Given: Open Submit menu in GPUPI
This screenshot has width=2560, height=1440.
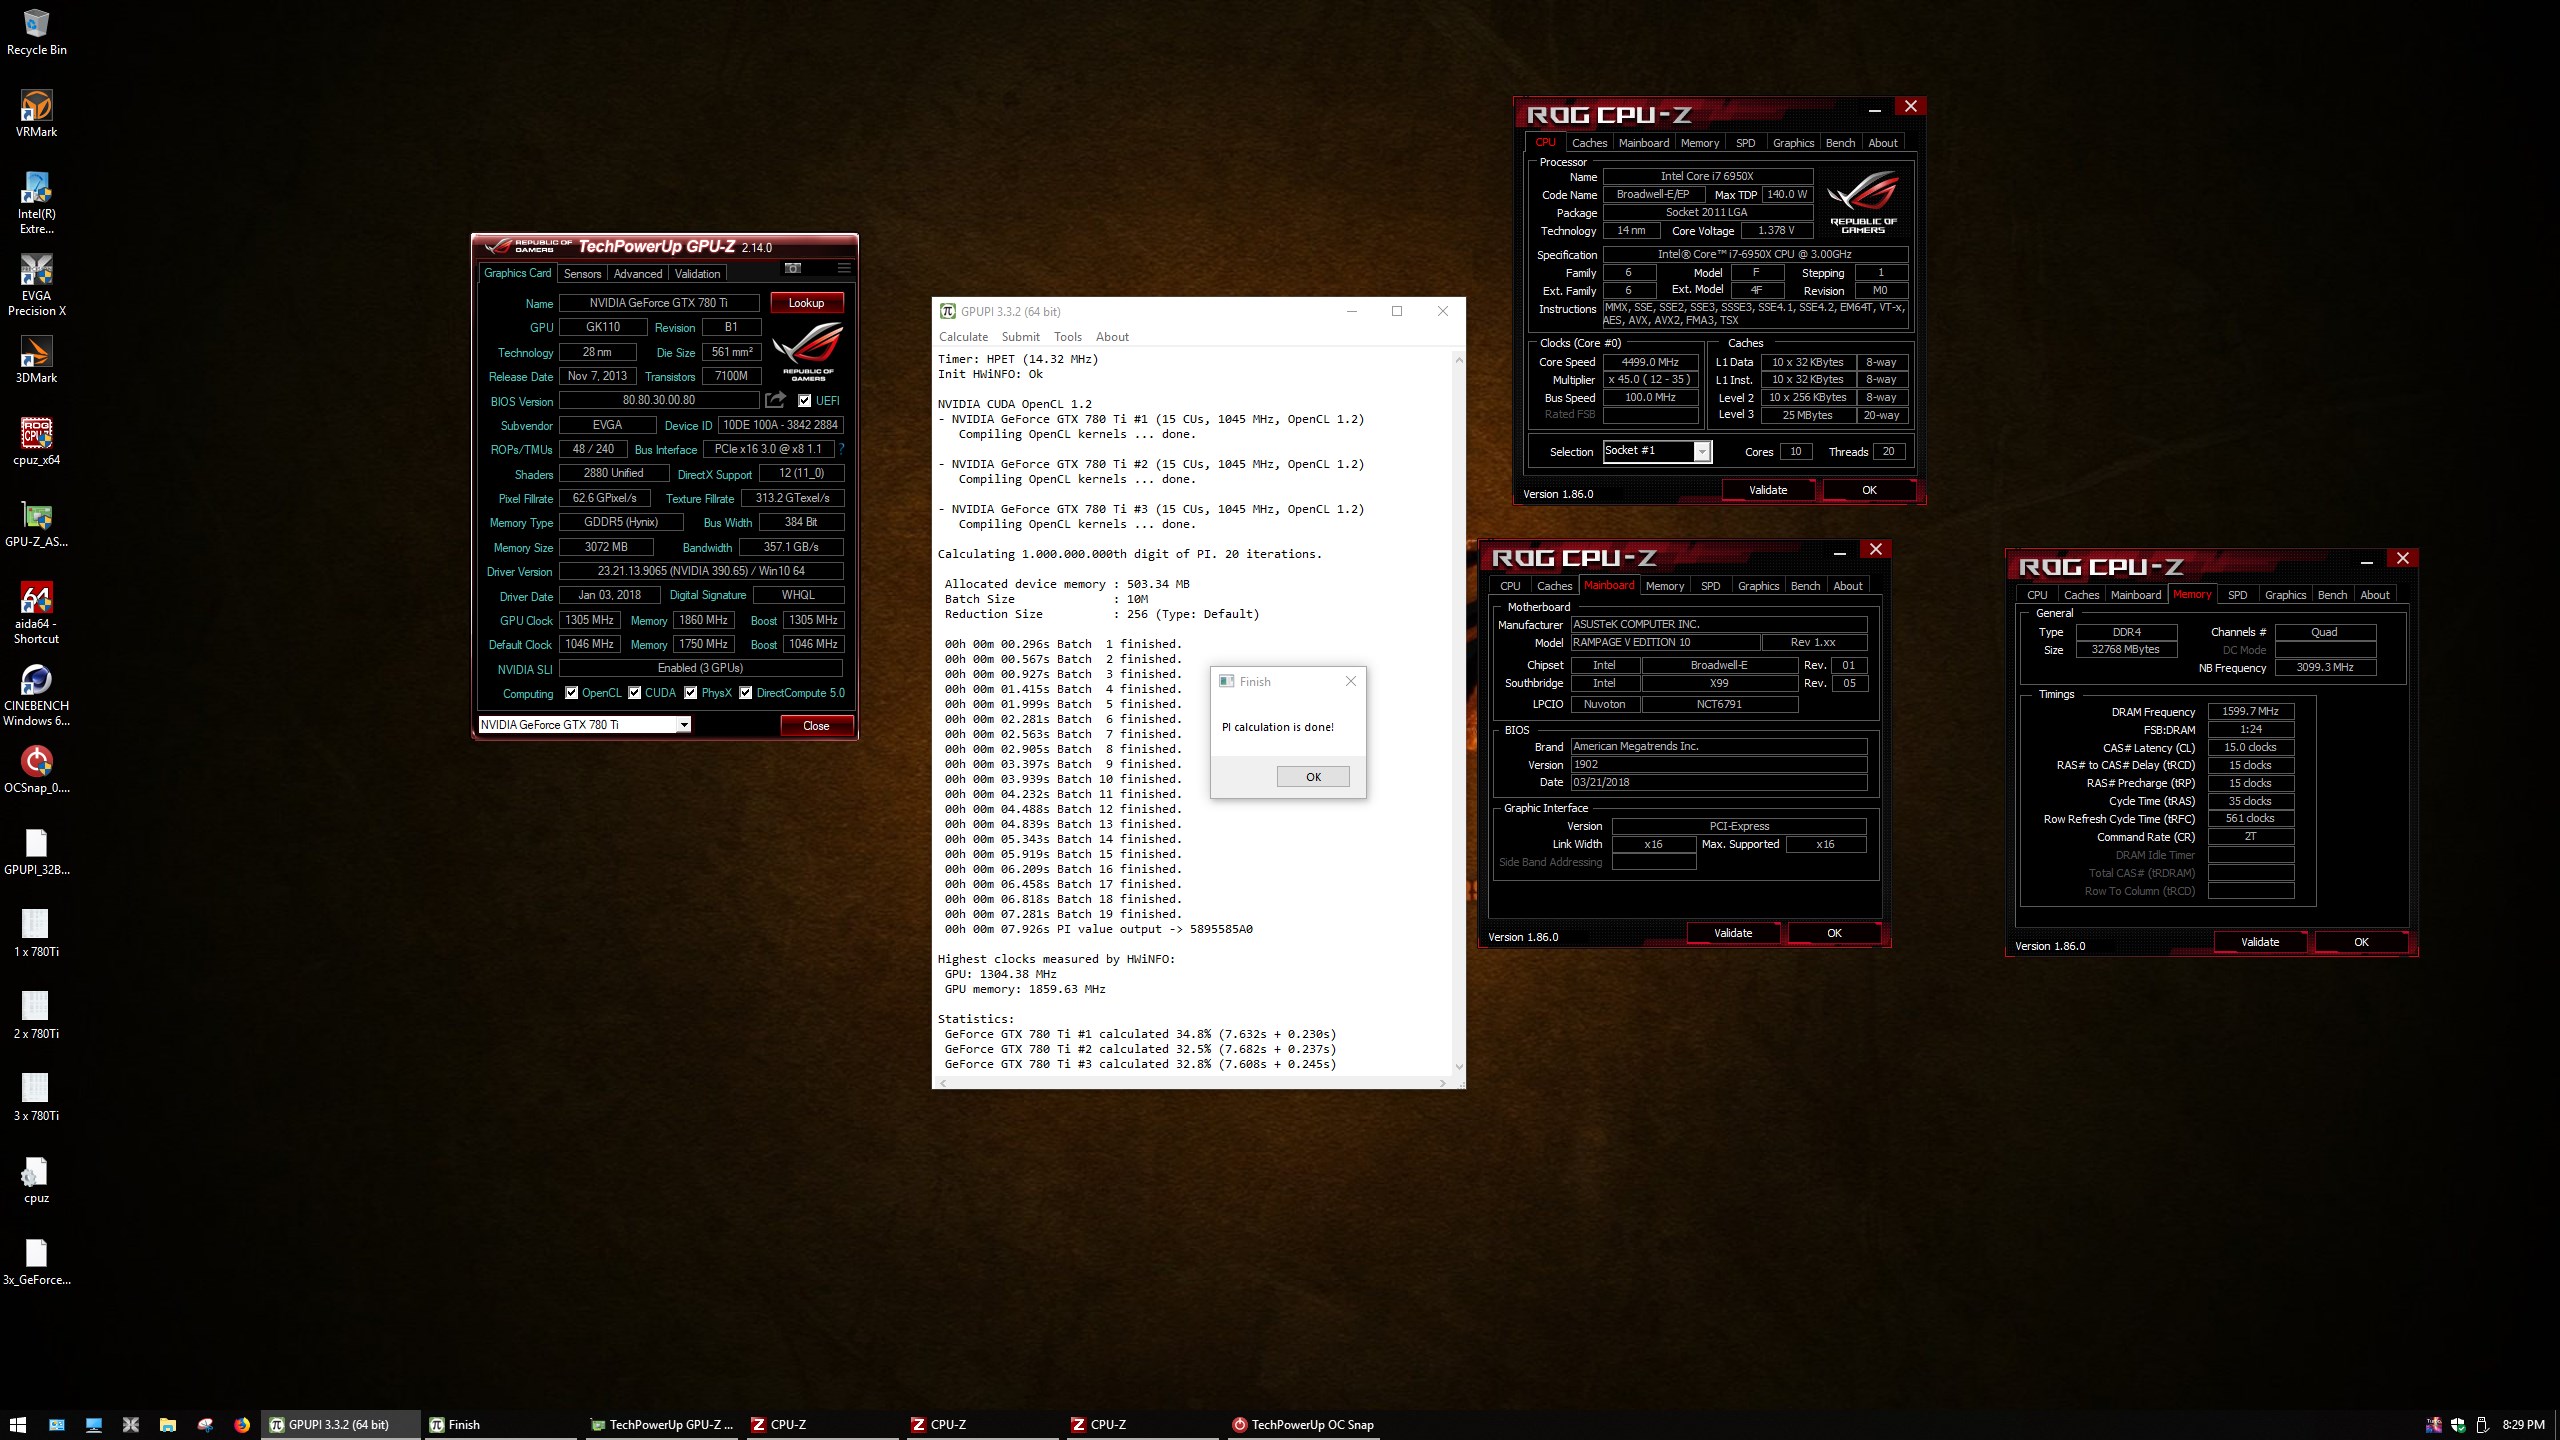Looking at the screenshot, I should coord(1020,337).
